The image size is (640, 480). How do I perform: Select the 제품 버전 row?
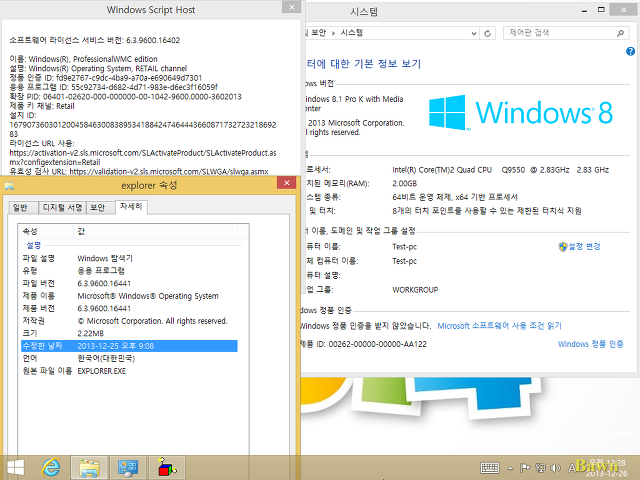129,309
